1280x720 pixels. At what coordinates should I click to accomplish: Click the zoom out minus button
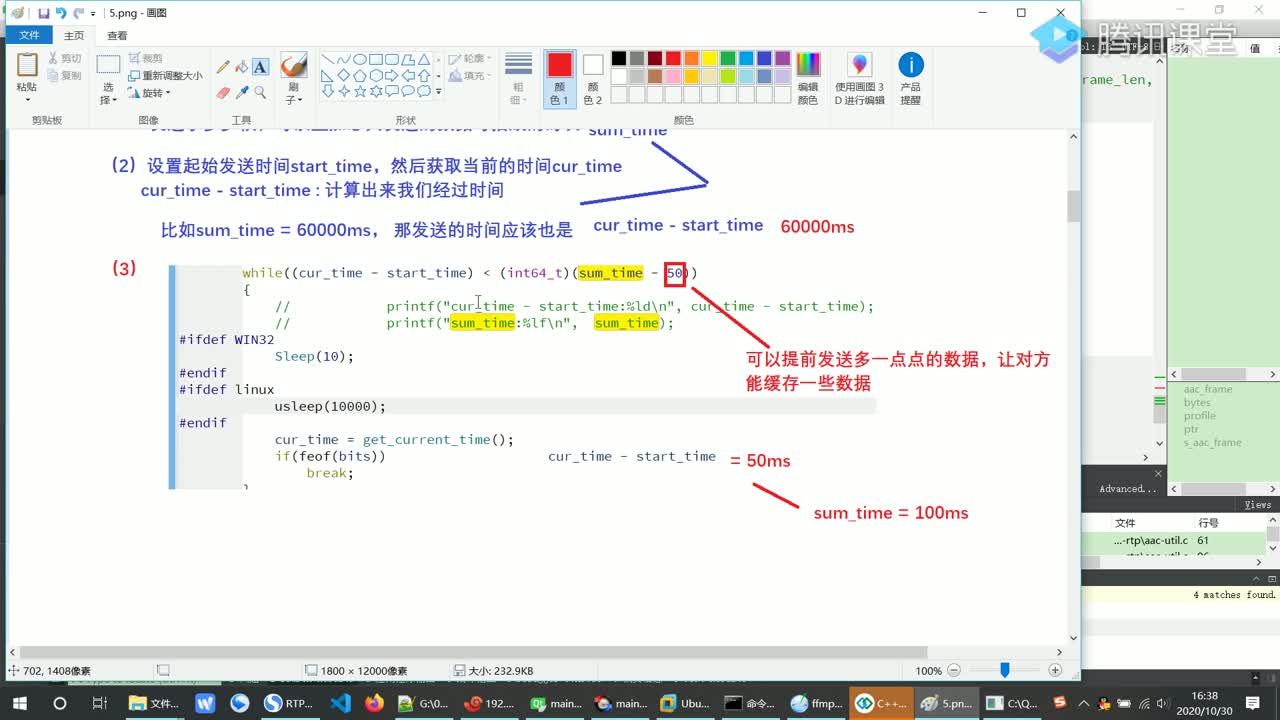coord(954,670)
